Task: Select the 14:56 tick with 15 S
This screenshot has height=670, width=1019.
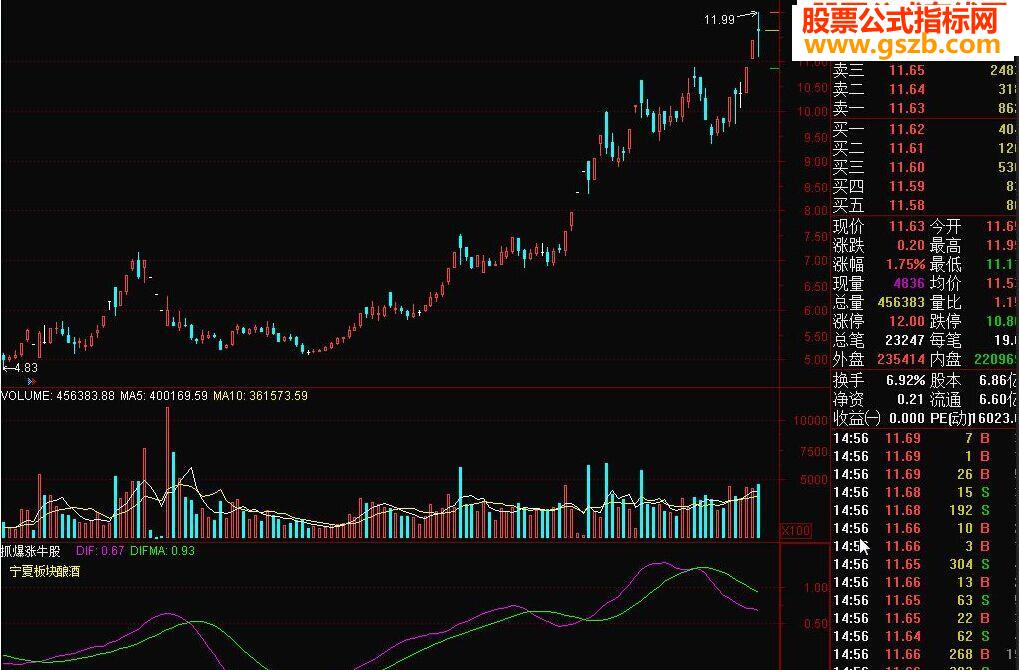Action: point(924,493)
